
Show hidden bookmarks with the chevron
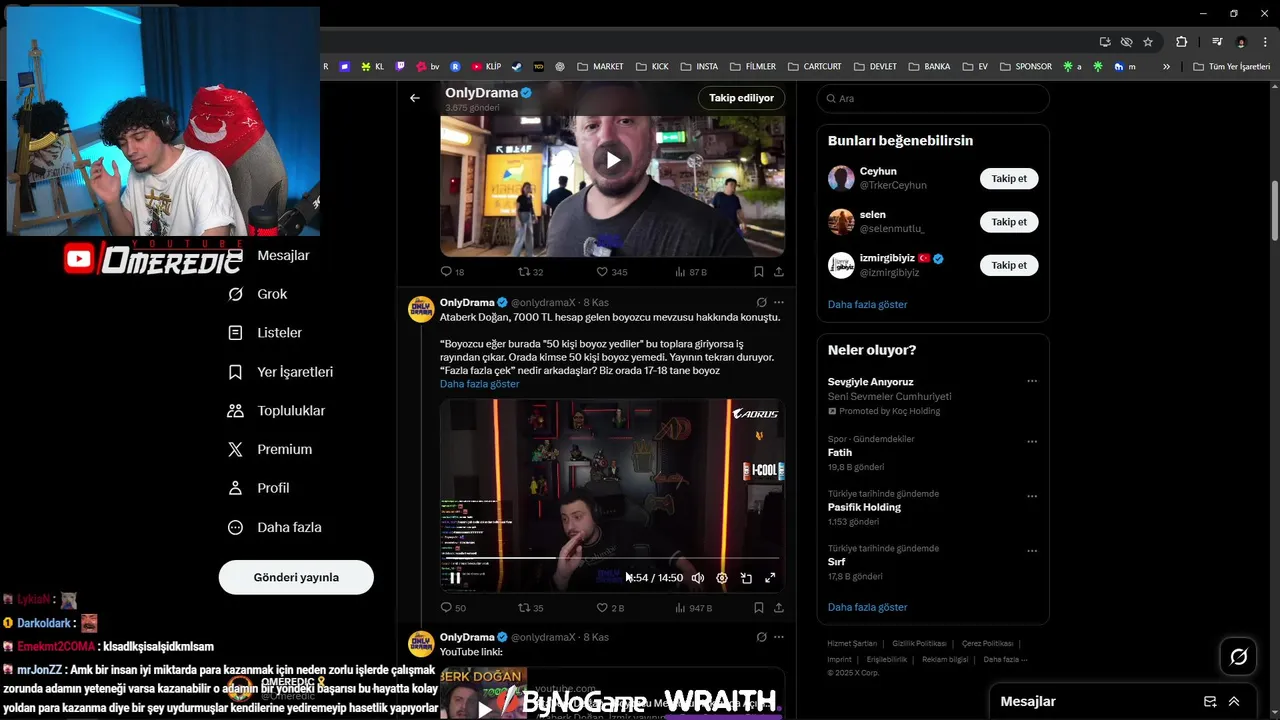1166,66
